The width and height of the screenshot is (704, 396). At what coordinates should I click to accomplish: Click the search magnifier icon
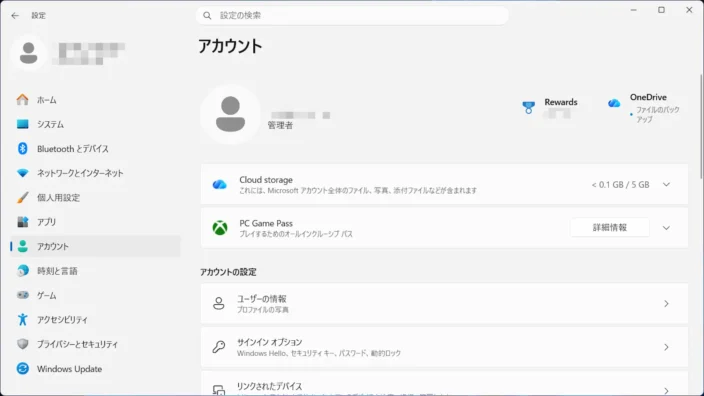207,16
